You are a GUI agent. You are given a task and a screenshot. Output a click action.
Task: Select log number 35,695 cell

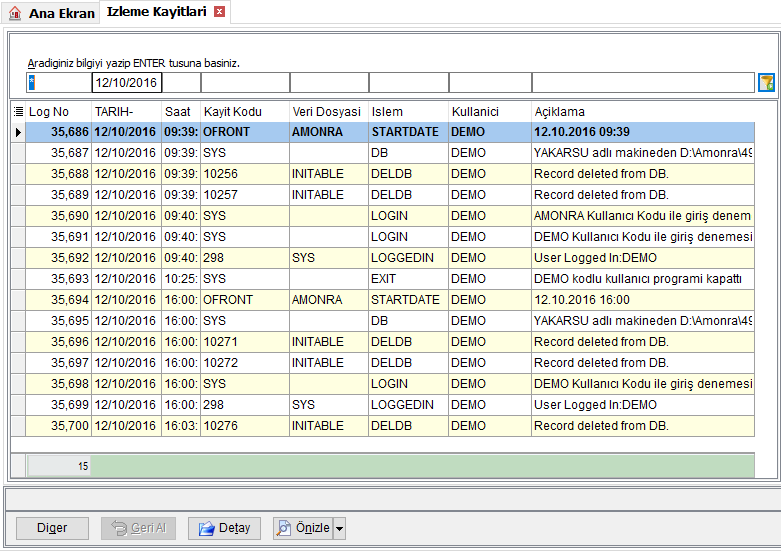point(59,321)
